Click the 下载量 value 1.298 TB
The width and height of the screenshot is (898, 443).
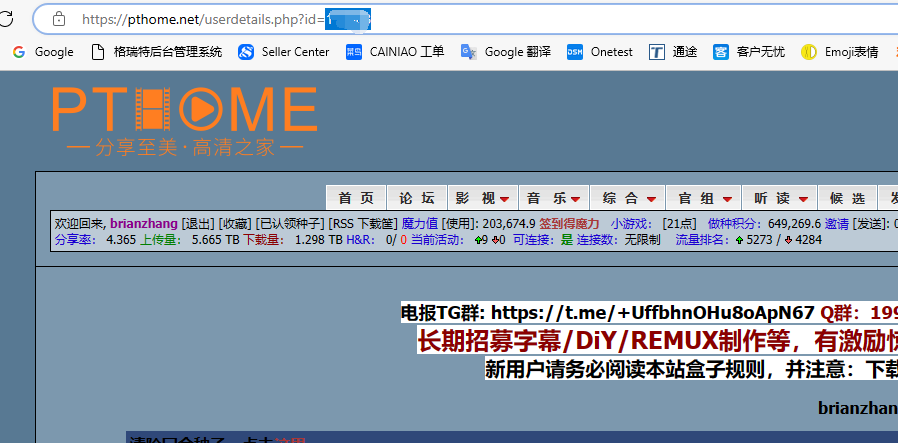318,240
